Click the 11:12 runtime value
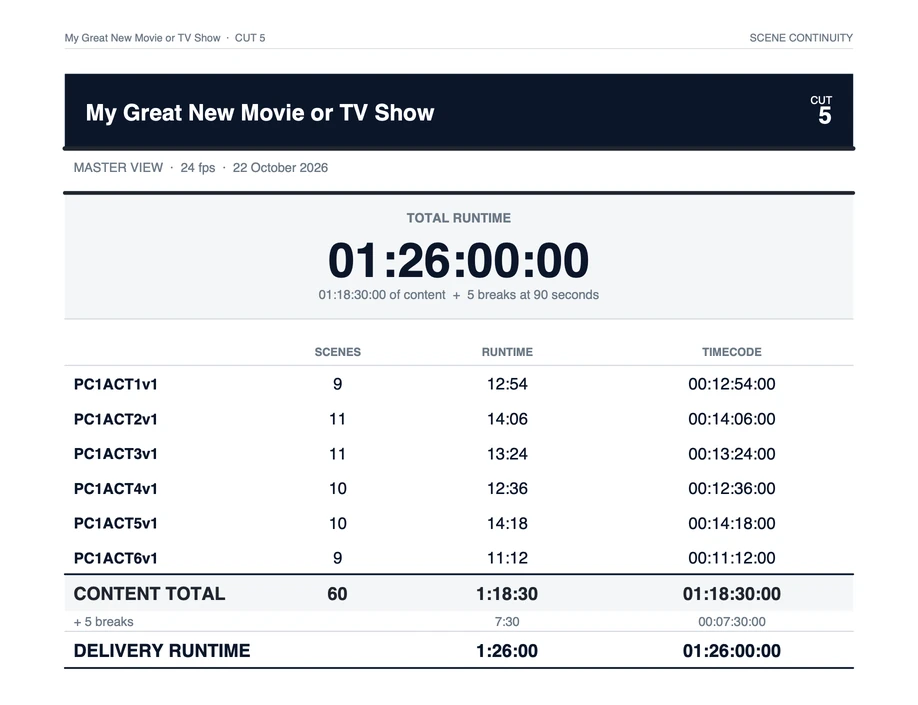This screenshot has width=918, height=705. 507,558
